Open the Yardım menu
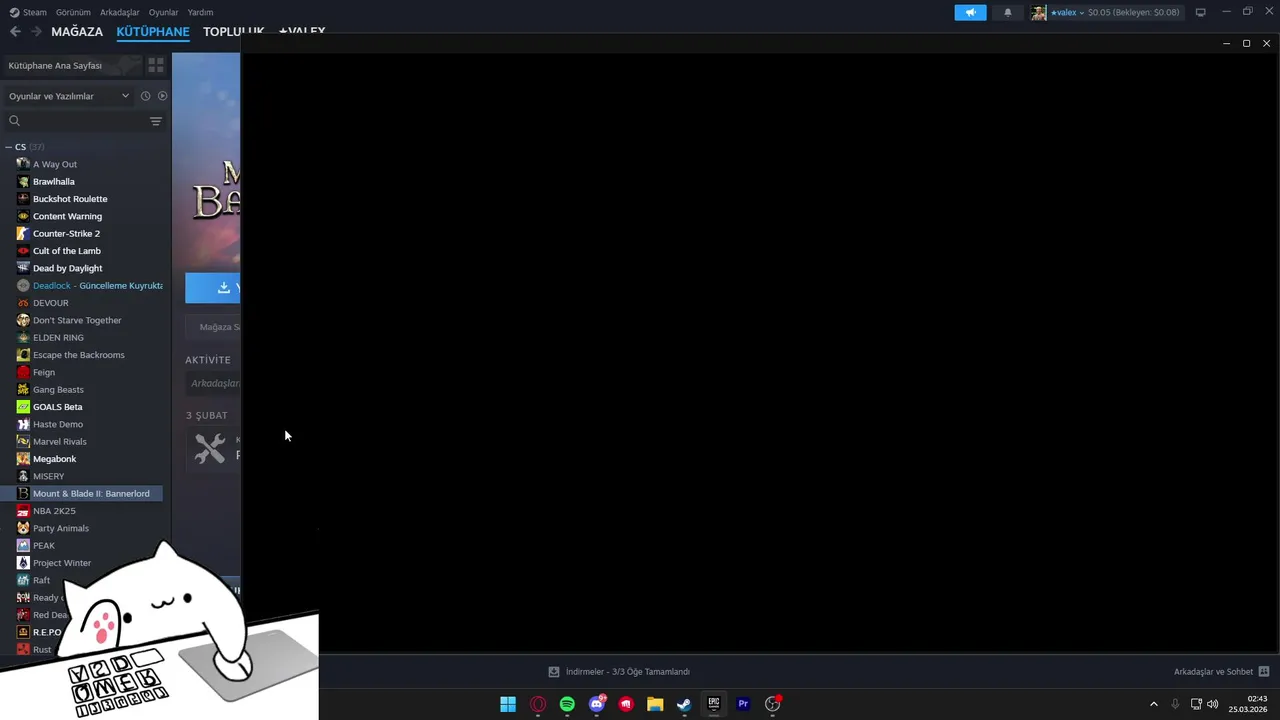Viewport: 1280px width, 720px height. pyautogui.click(x=200, y=12)
